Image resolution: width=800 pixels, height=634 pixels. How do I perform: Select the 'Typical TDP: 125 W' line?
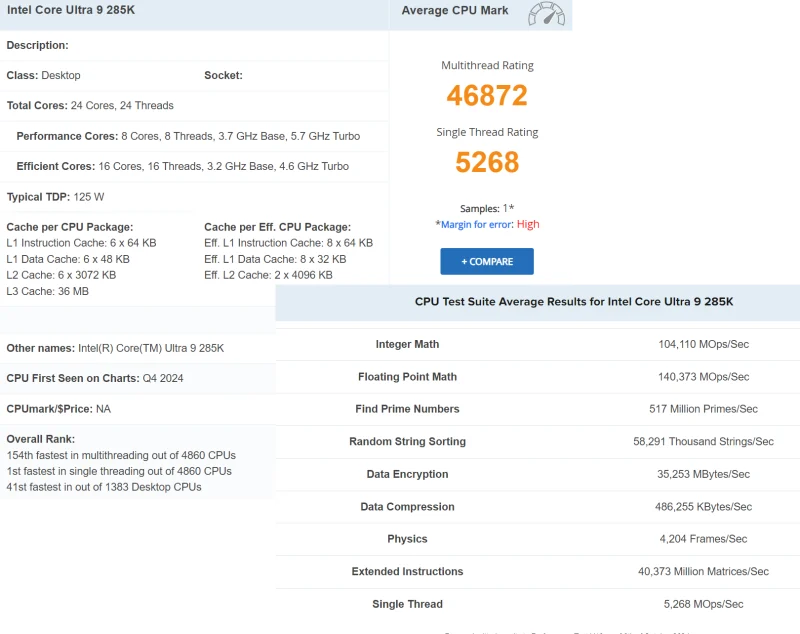(55, 197)
